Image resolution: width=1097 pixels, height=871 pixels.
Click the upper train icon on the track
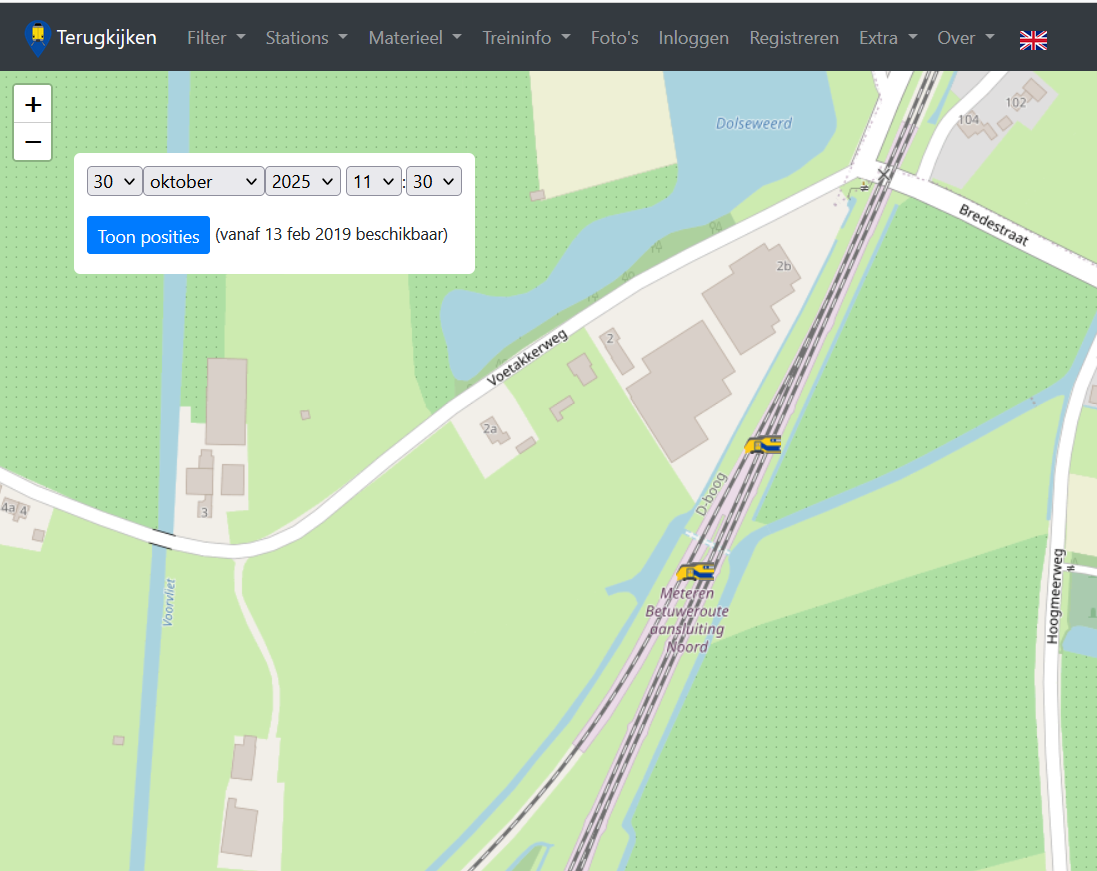[763, 445]
